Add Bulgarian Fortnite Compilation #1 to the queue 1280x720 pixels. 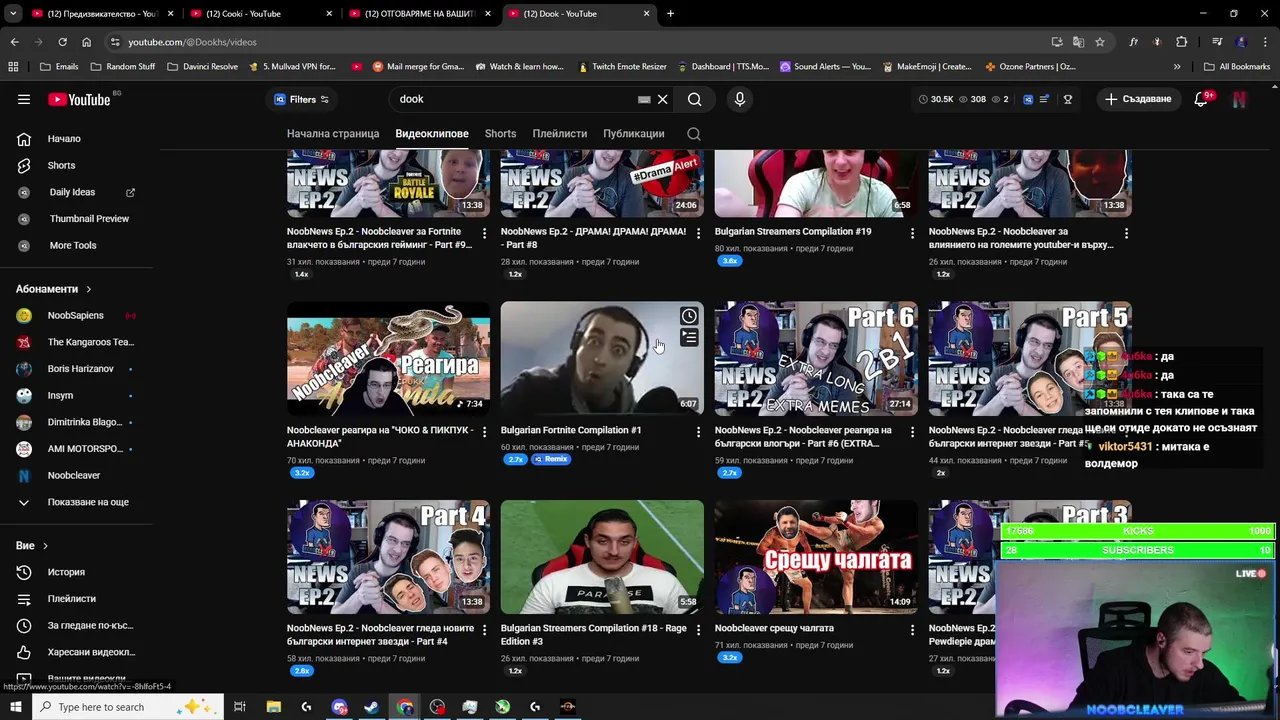point(689,338)
